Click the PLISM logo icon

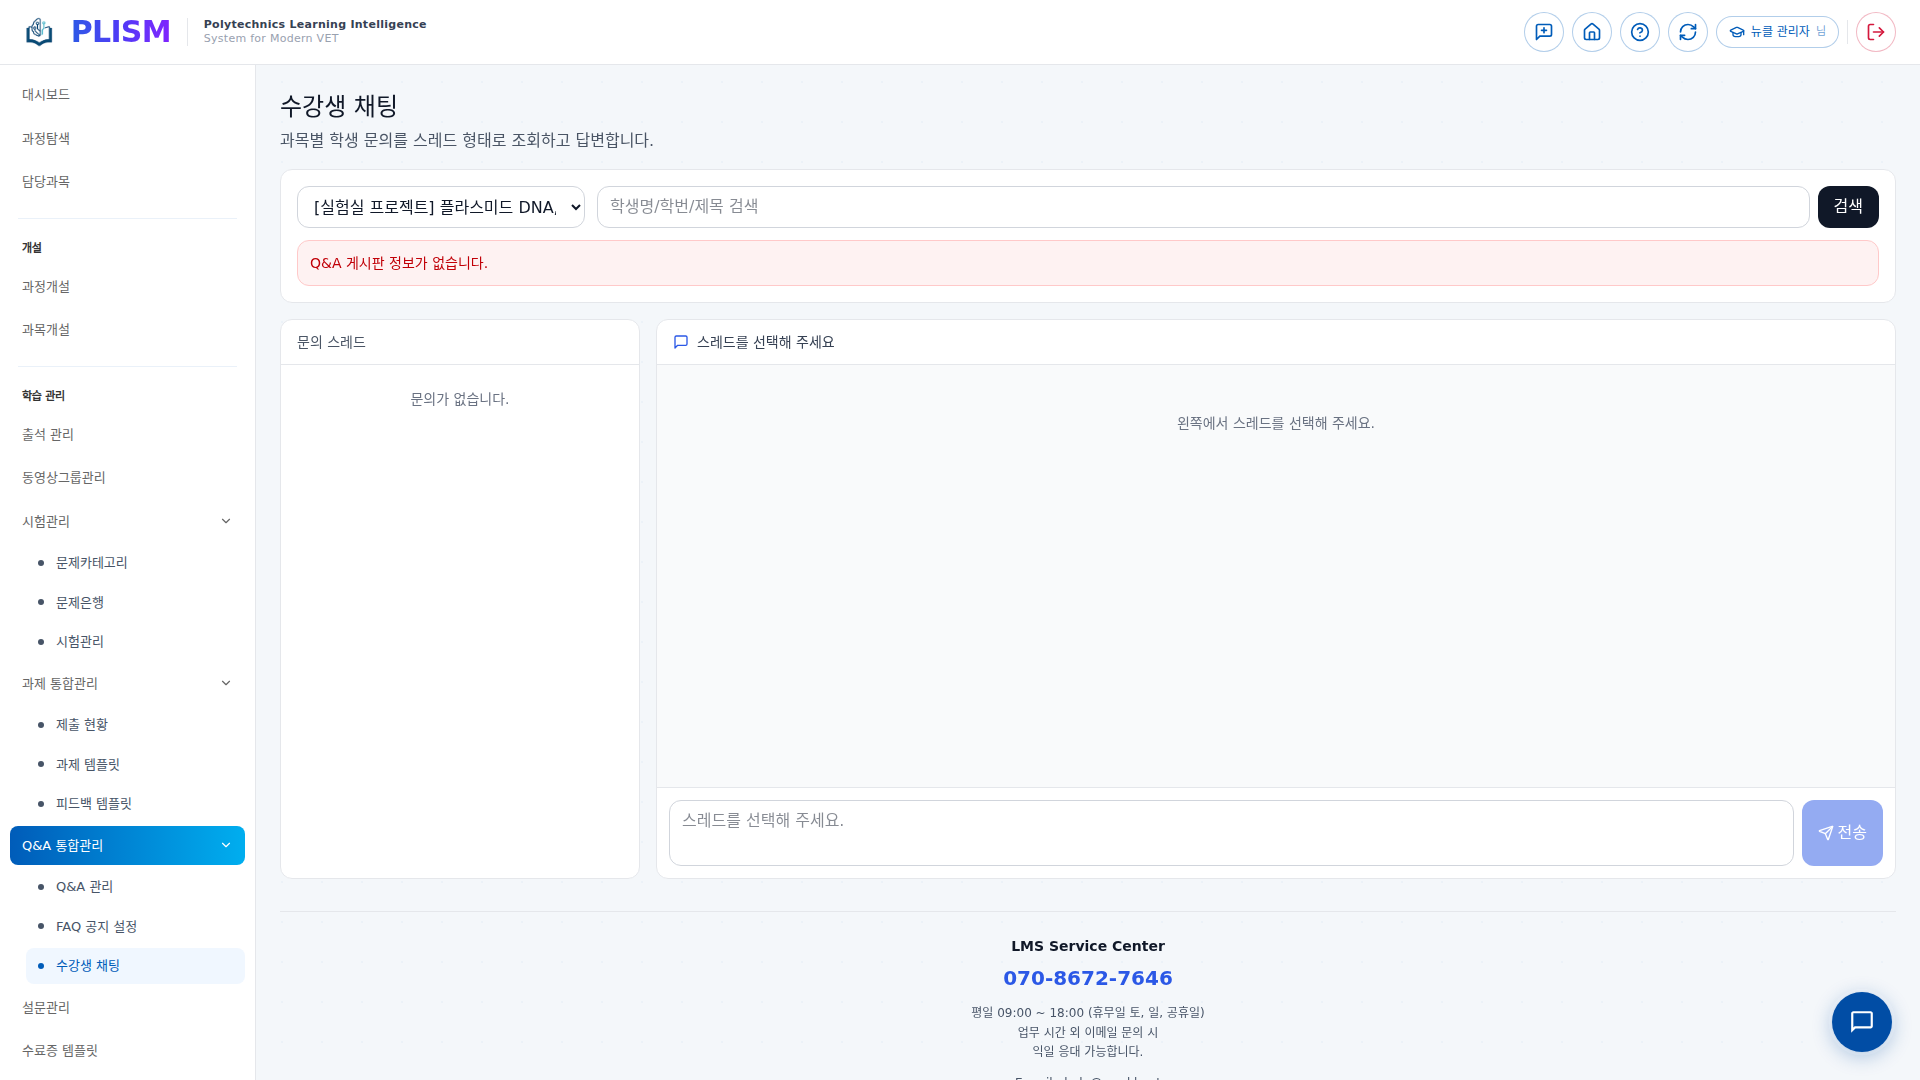pos(39,32)
